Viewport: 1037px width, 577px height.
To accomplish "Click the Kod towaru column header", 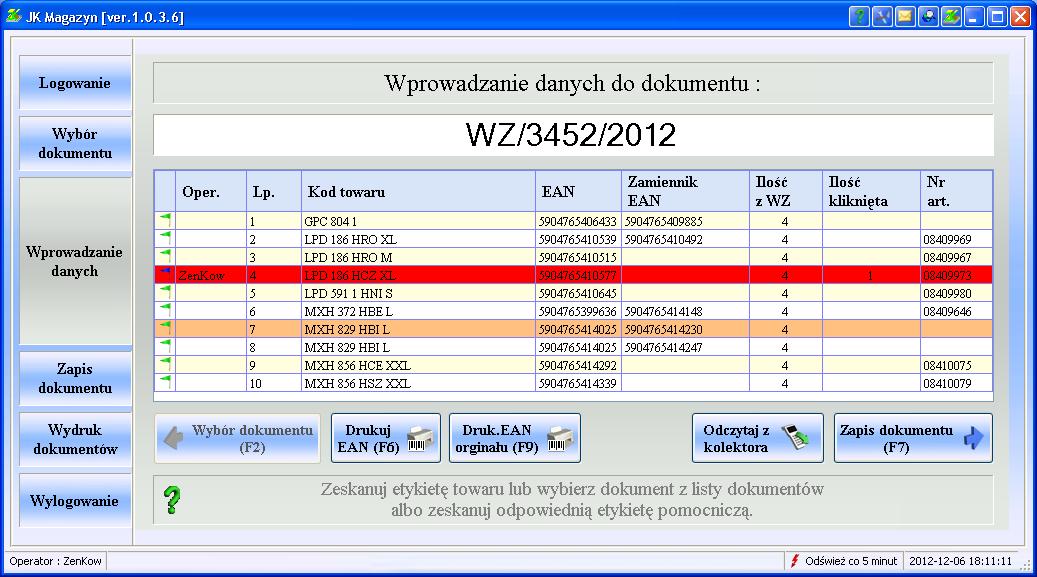I will tap(418, 191).
